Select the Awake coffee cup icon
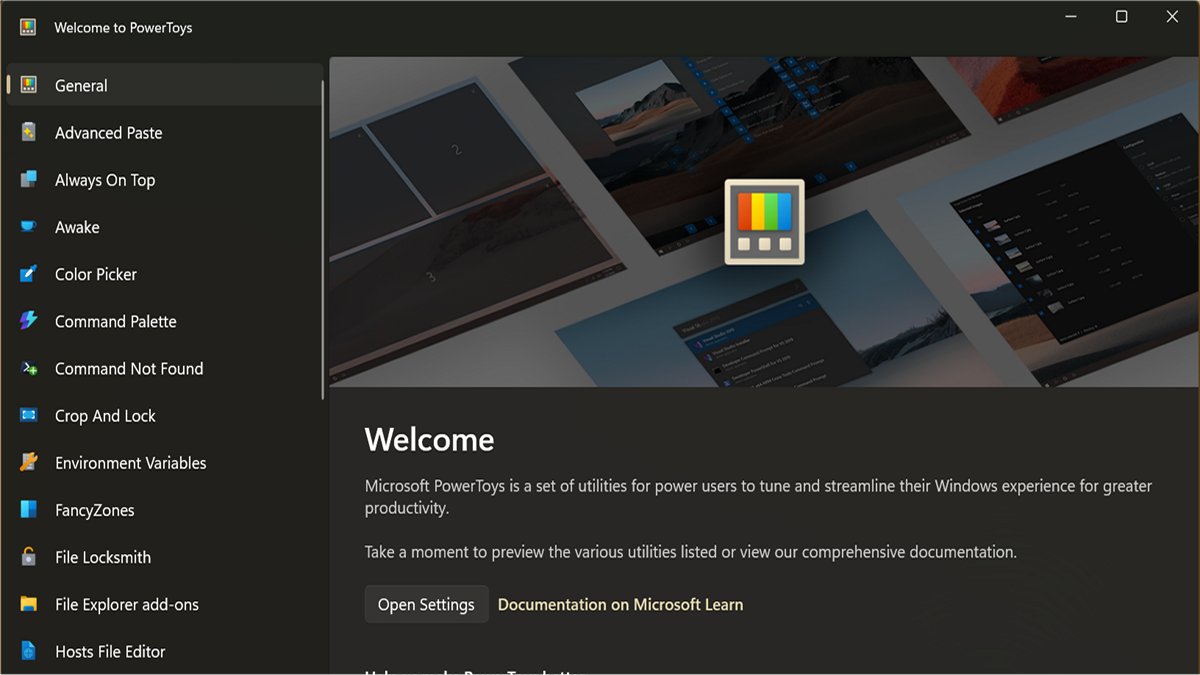This screenshot has height=675, width=1200. pos(30,227)
